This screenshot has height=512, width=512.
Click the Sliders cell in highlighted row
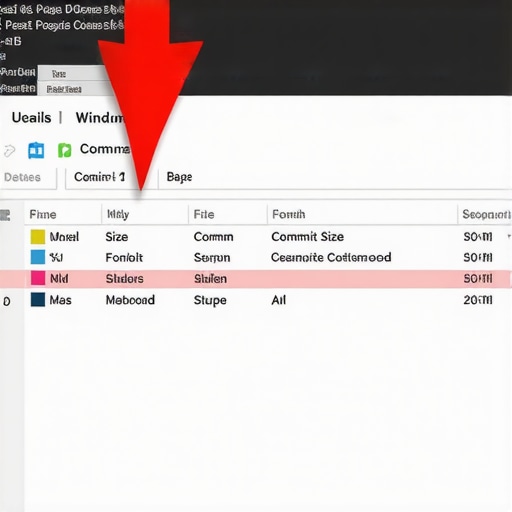pyautogui.click(x=125, y=279)
